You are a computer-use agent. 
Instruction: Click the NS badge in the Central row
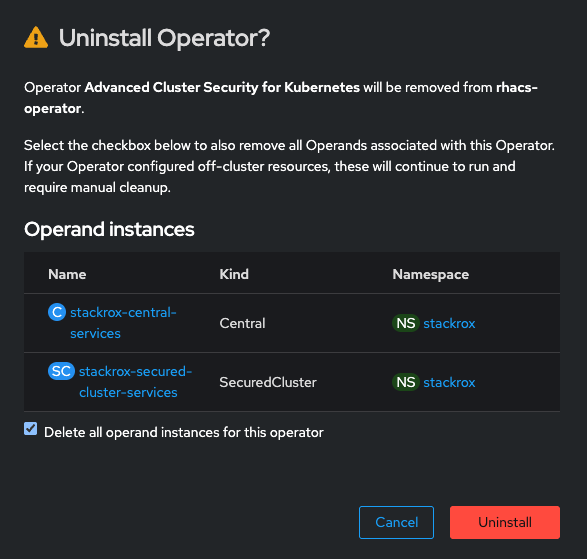click(405, 323)
